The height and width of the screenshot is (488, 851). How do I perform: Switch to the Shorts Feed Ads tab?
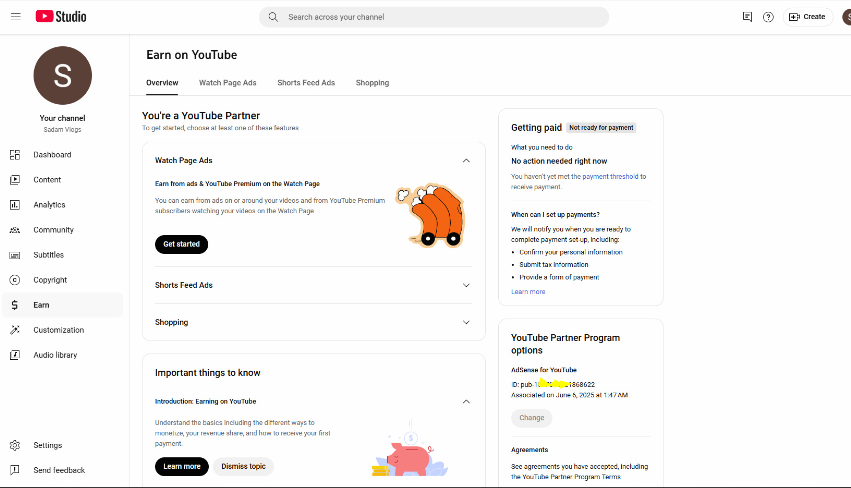pyautogui.click(x=306, y=83)
